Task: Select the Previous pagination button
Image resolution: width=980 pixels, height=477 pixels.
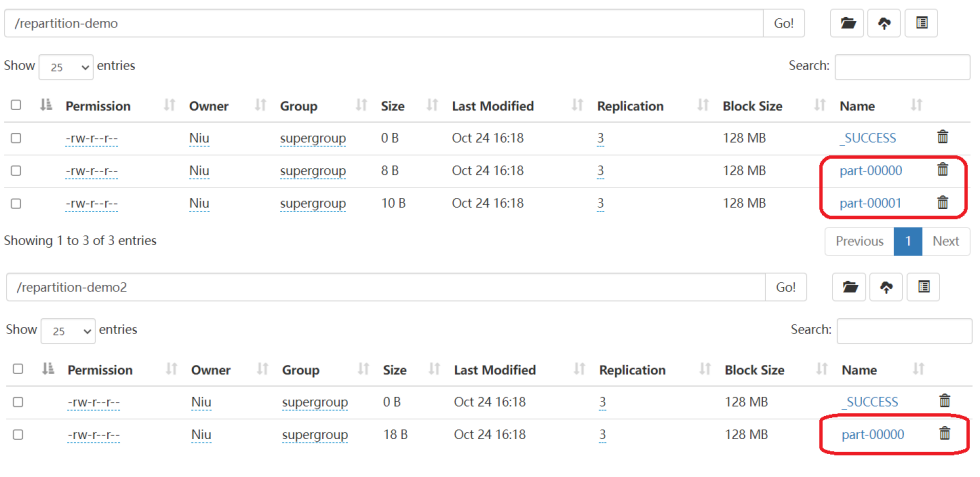Action: pyautogui.click(x=859, y=241)
